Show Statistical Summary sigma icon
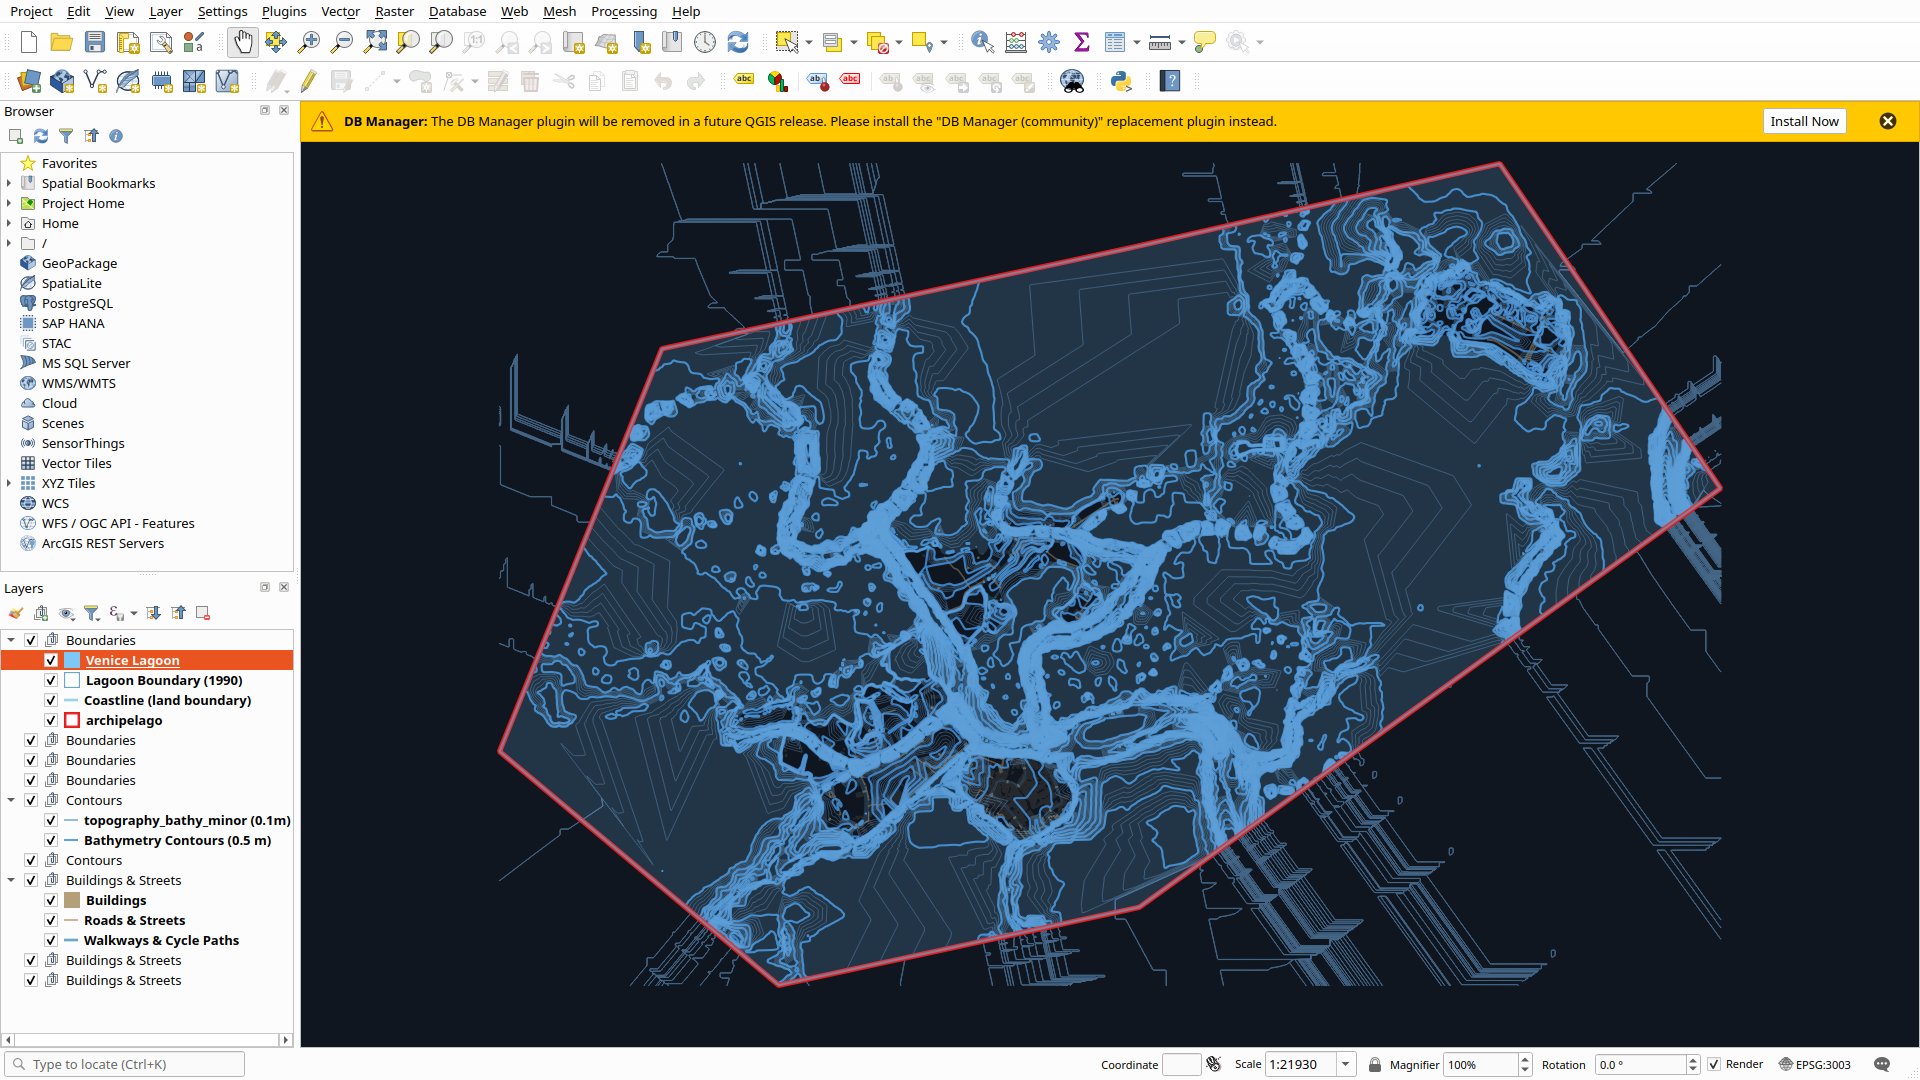 point(1082,42)
